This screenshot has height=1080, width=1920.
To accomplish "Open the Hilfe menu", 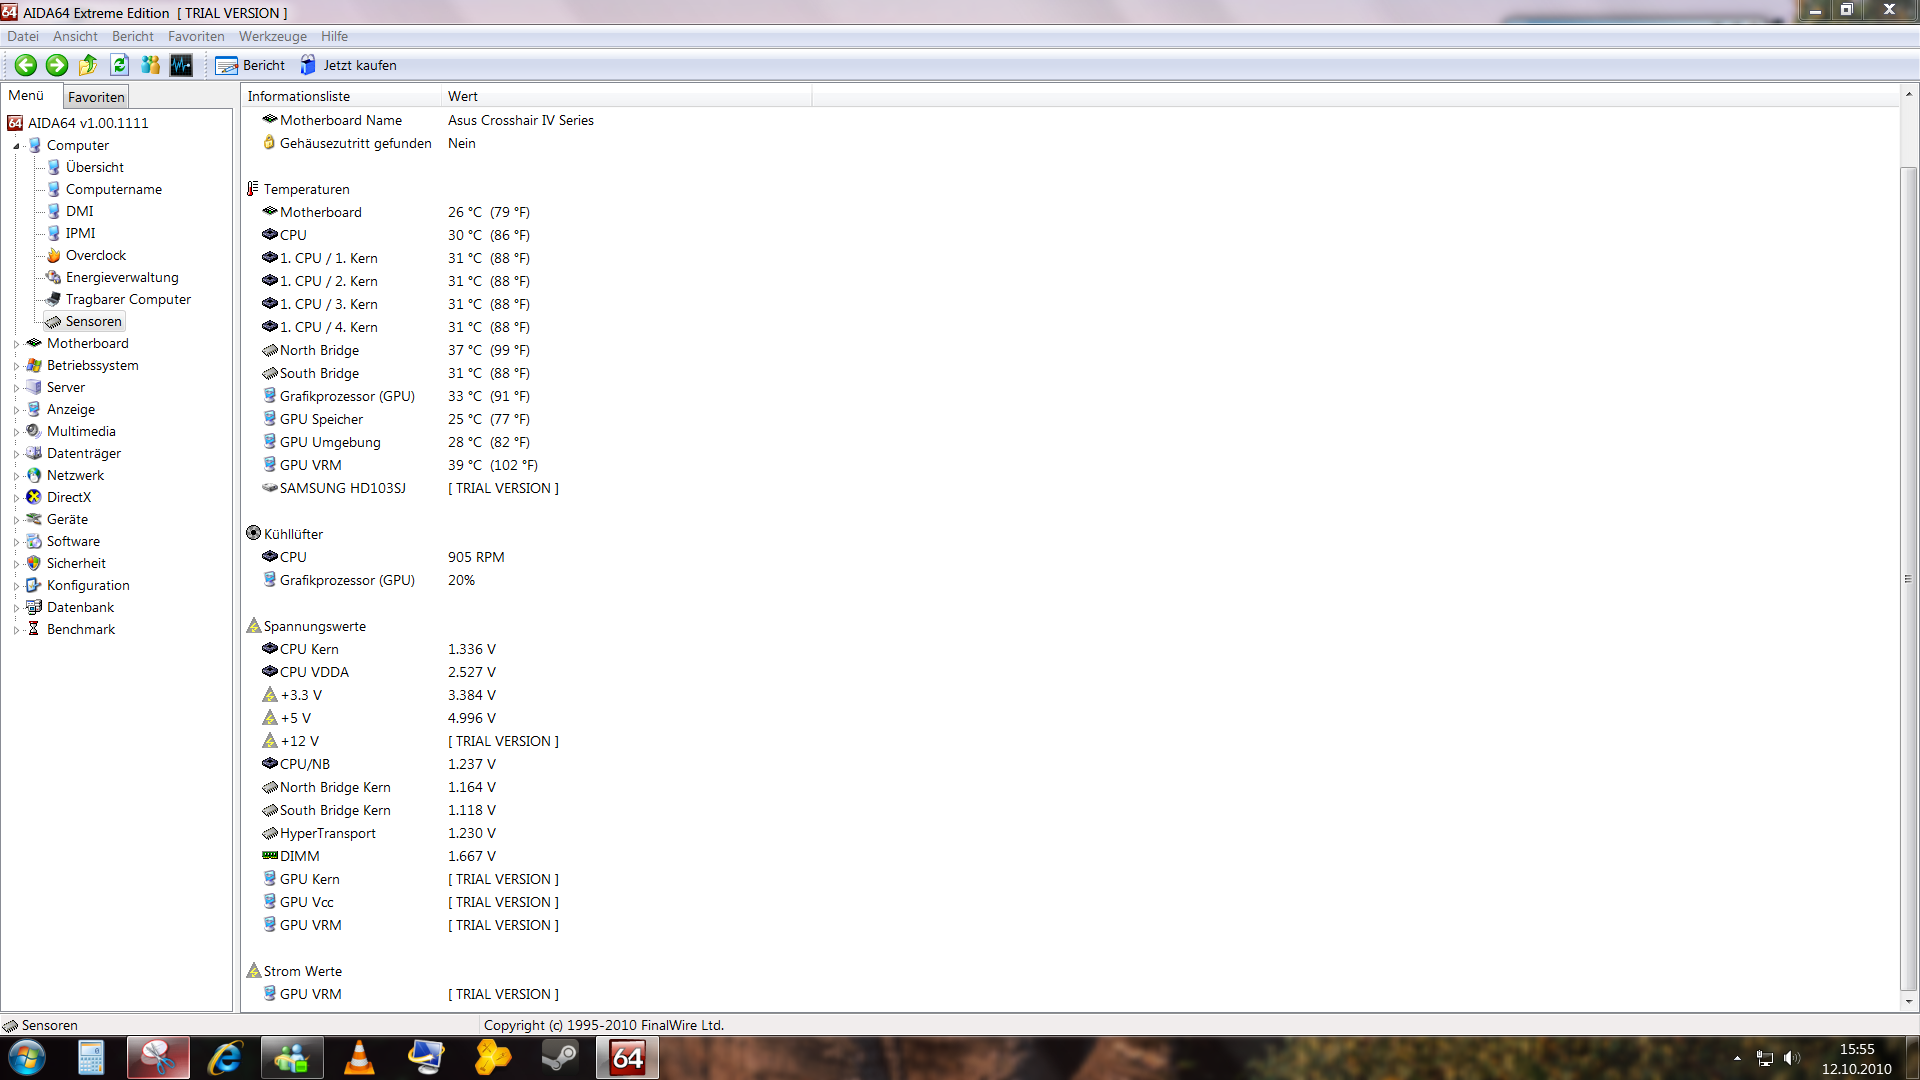I will pyautogui.click(x=334, y=36).
